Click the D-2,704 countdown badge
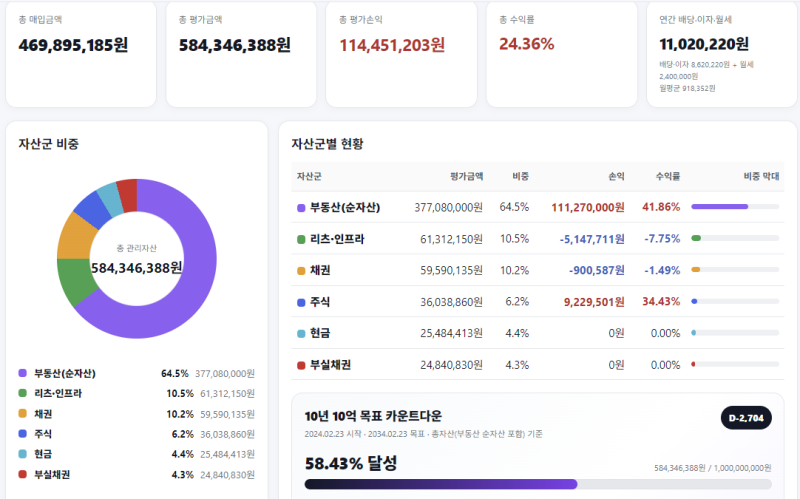The image size is (800, 499). pyautogui.click(x=746, y=418)
